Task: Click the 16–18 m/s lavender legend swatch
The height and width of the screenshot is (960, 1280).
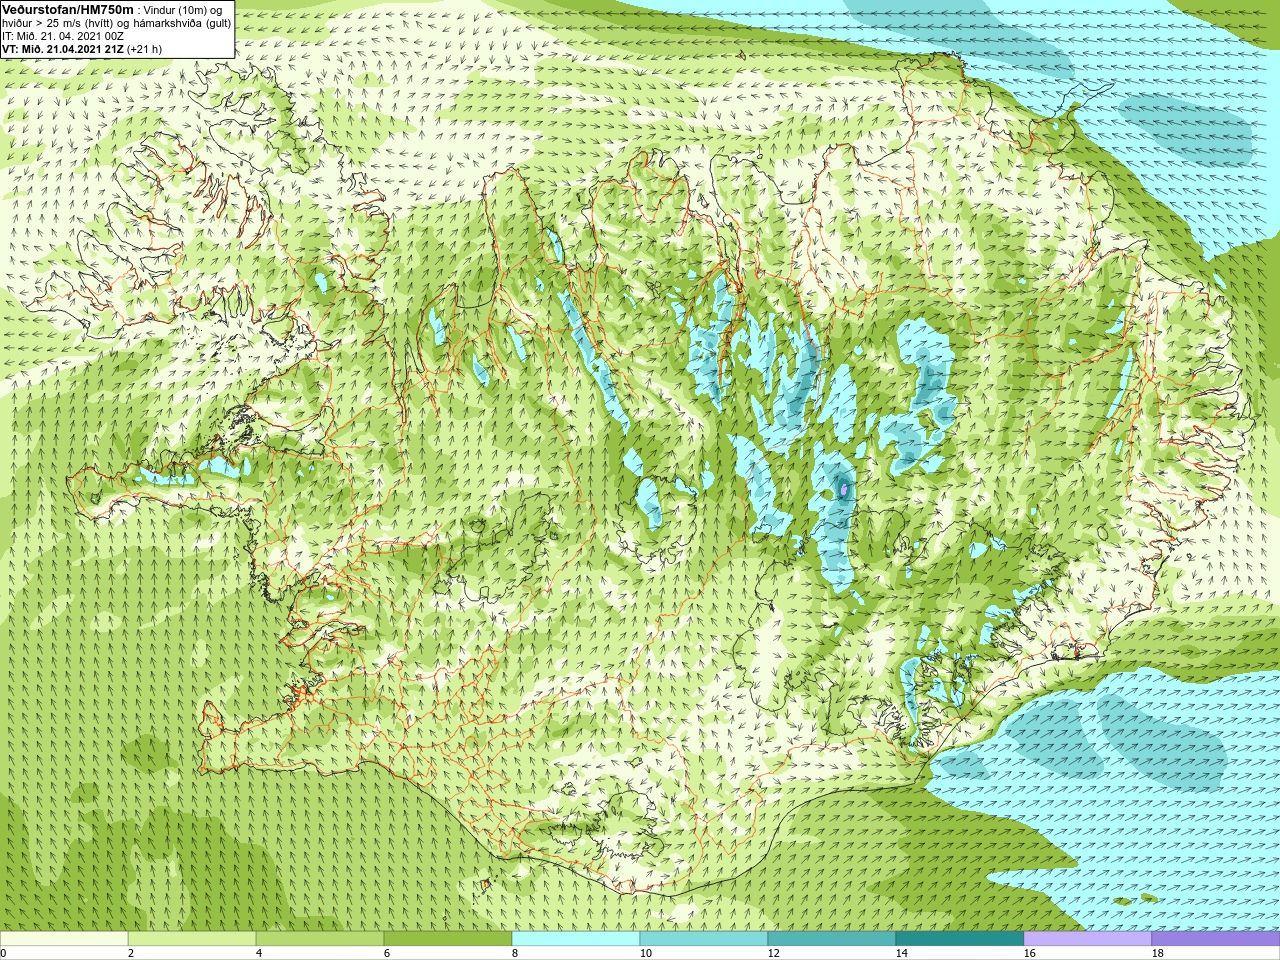Action: pos(1088,940)
